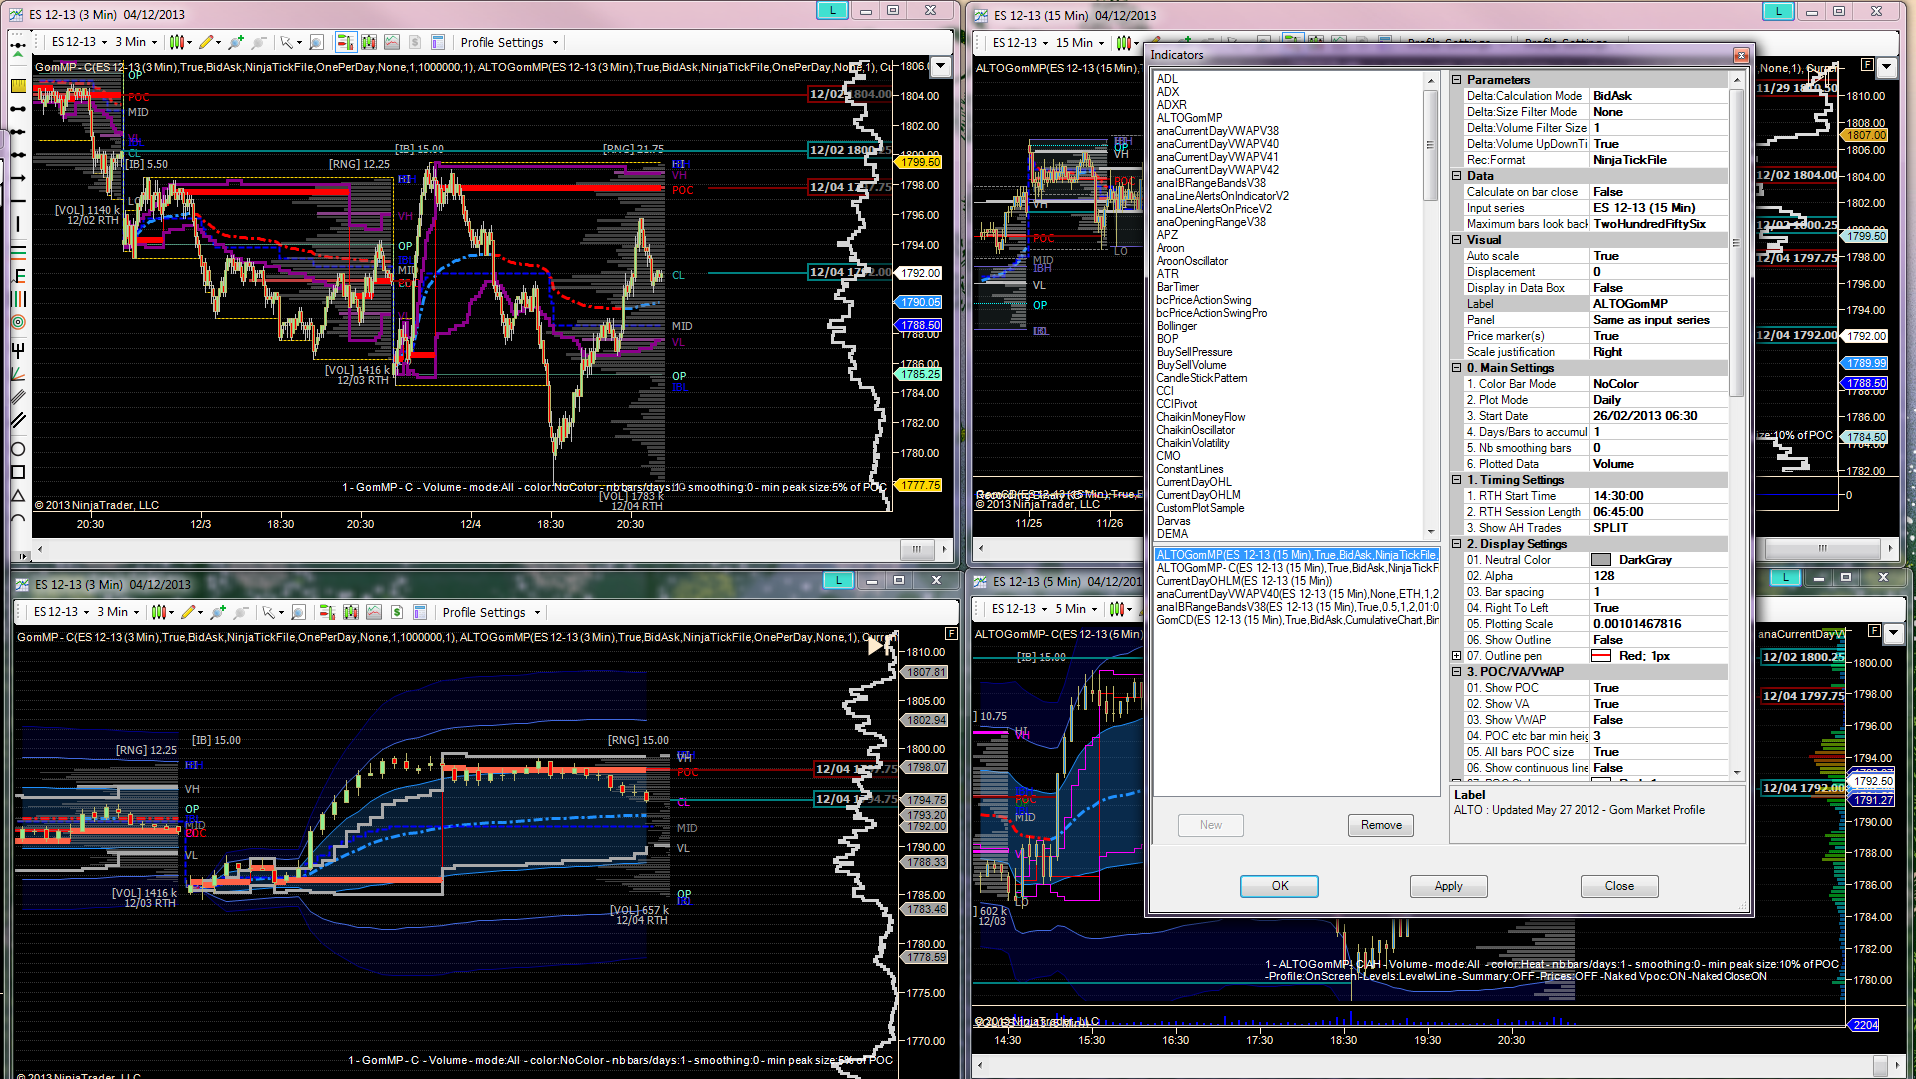Select the Andrews pitchfork drawing tool
Image resolution: width=1916 pixels, height=1079 pixels.
(18, 350)
